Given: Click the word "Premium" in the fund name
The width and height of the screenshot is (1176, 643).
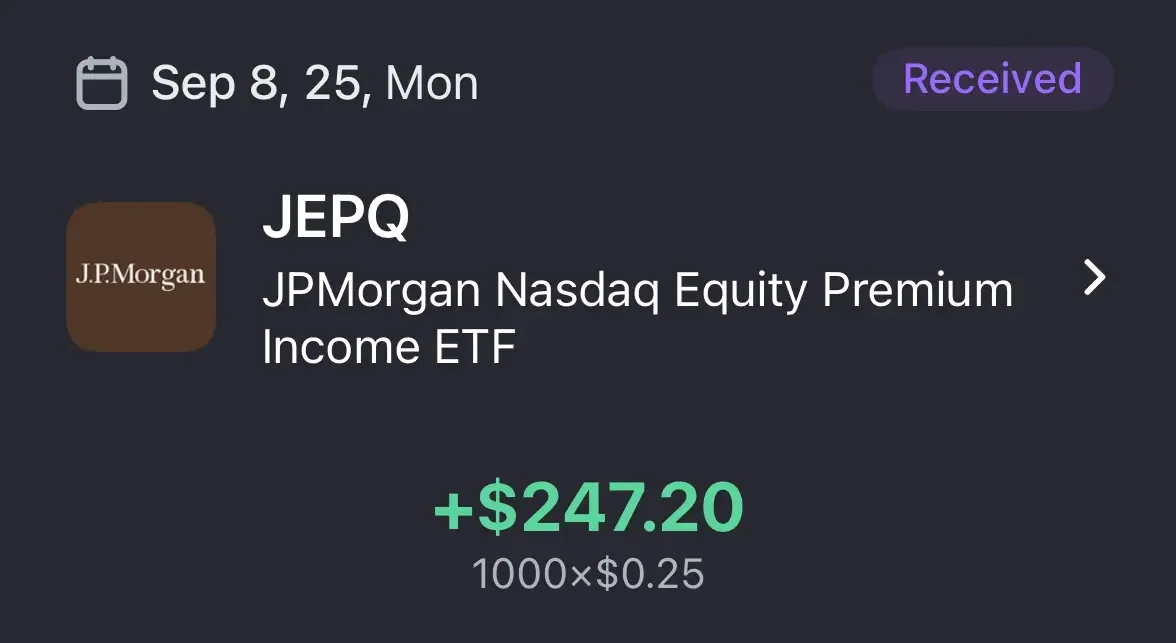Looking at the screenshot, I should click(x=917, y=292).
